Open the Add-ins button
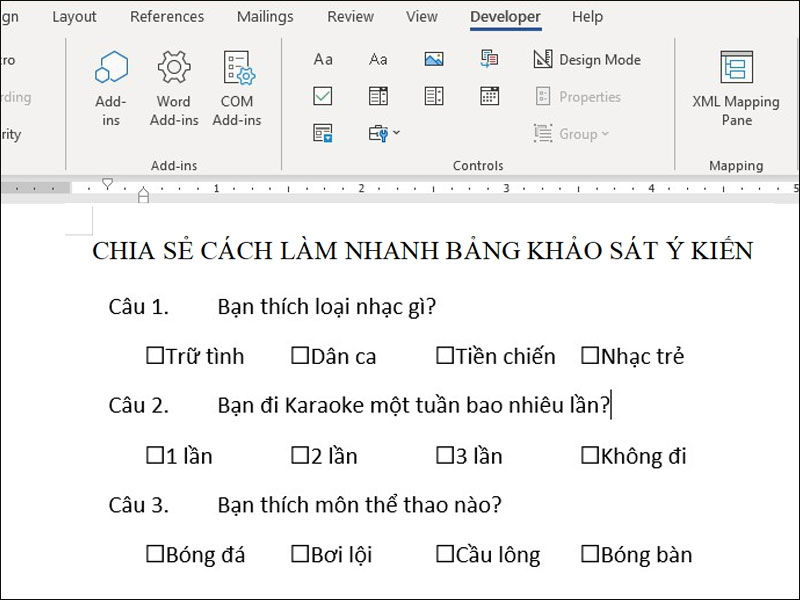Viewport: 800px width, 600px height. tap(111, 88)
